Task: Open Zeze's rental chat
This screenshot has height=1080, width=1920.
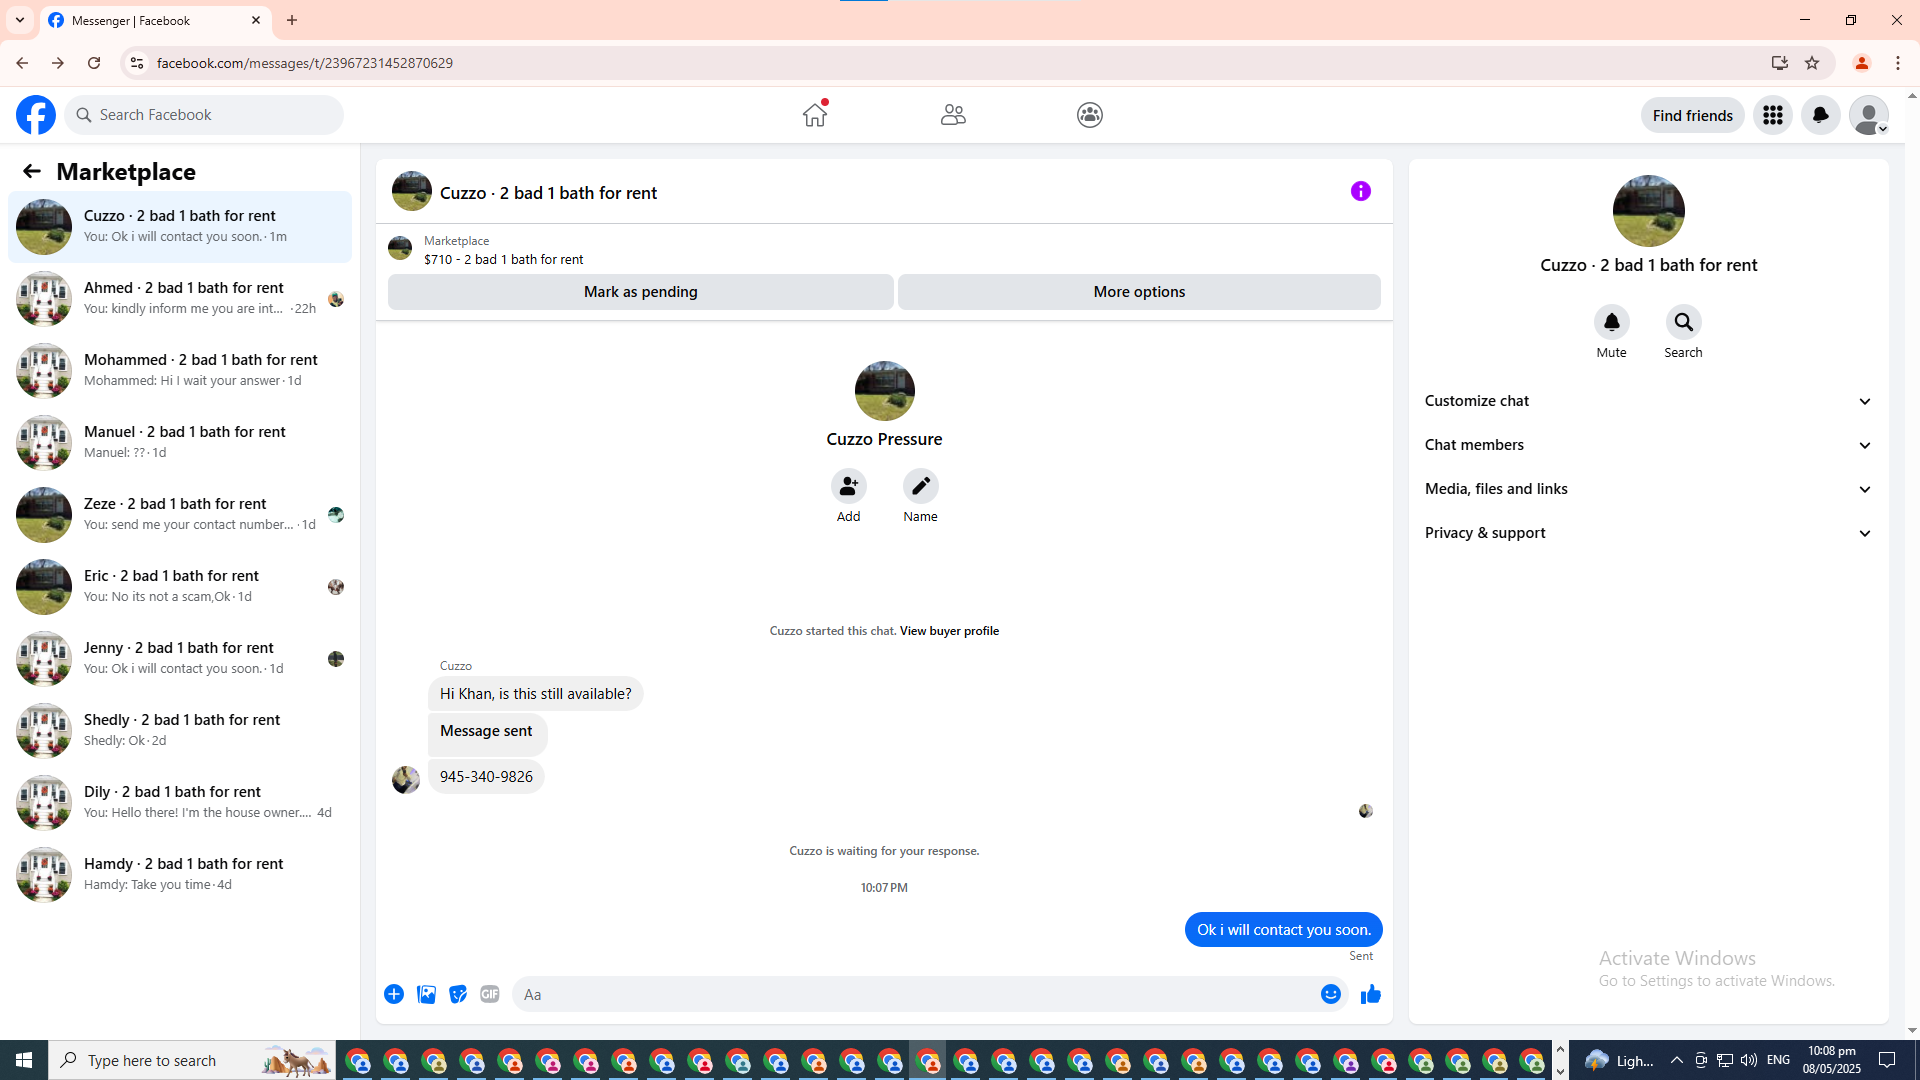Action: pyautogui.click(x=180, y=515)
